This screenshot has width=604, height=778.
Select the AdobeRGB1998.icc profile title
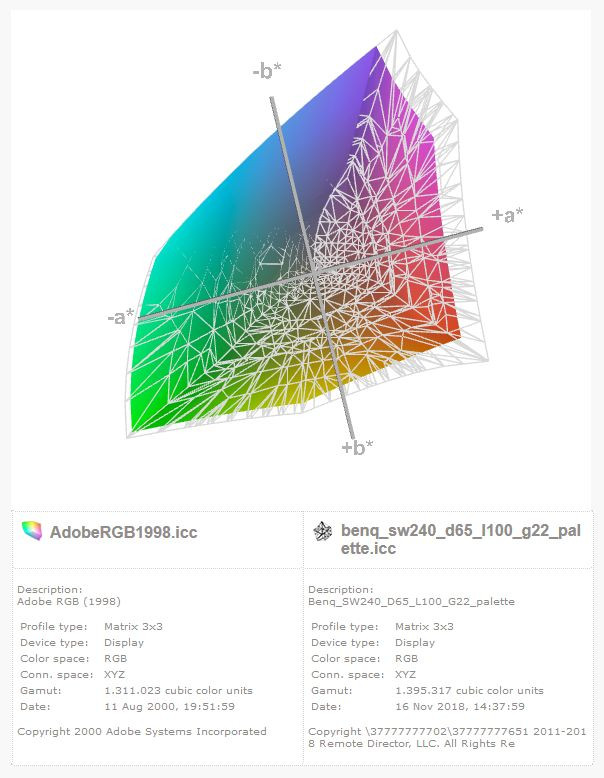tap(124, 532)
